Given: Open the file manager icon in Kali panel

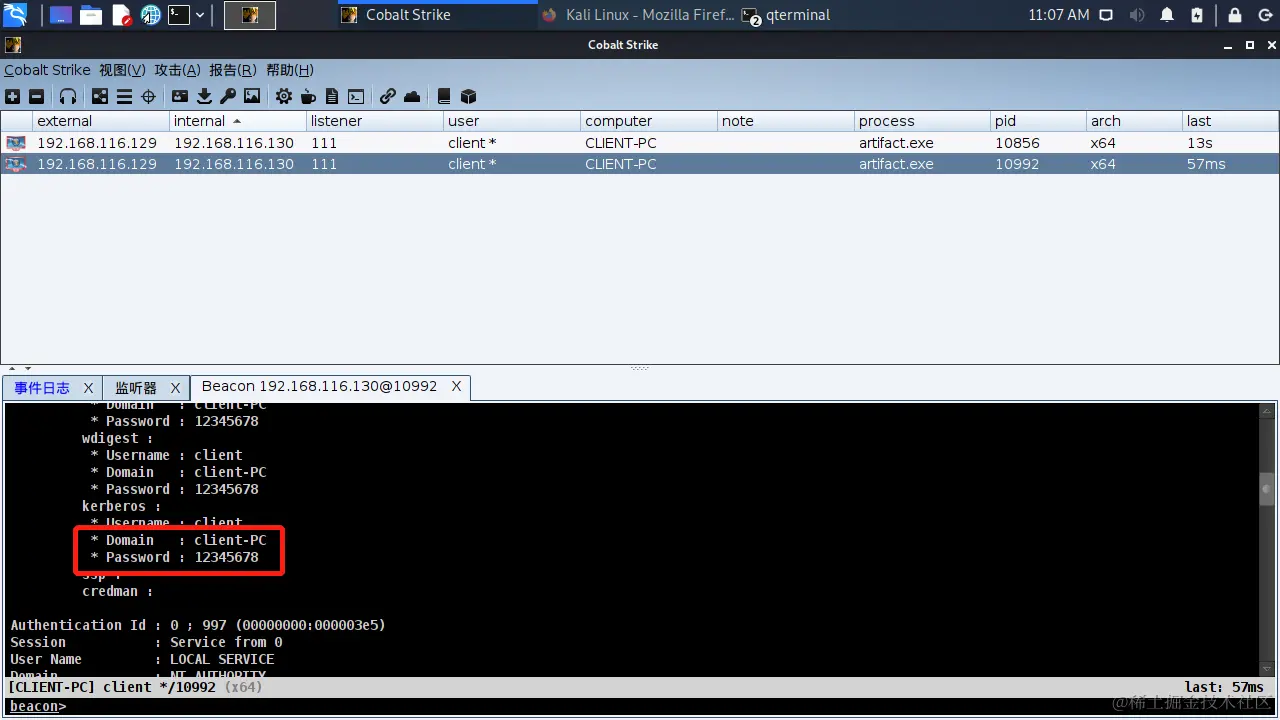Looking at the screenshot, I should 91,15.
